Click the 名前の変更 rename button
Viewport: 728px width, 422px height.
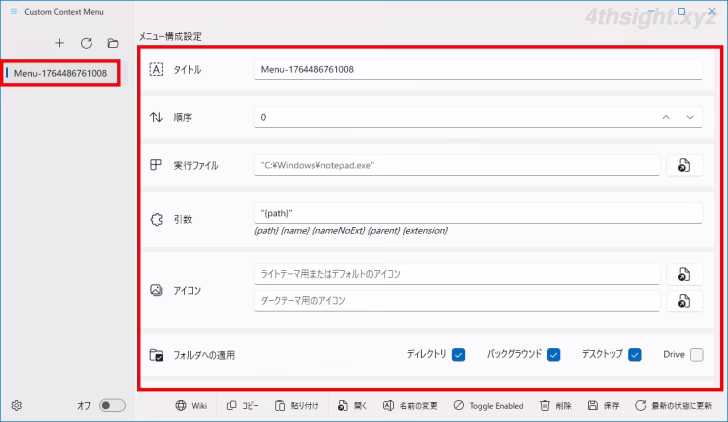coord(410,405)
